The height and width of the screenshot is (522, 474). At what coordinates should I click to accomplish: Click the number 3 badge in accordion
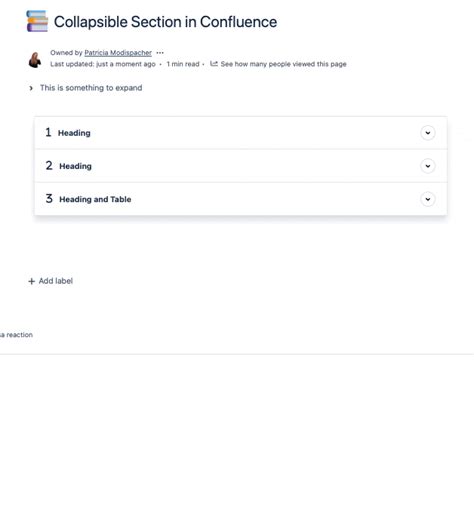point(49,199)
